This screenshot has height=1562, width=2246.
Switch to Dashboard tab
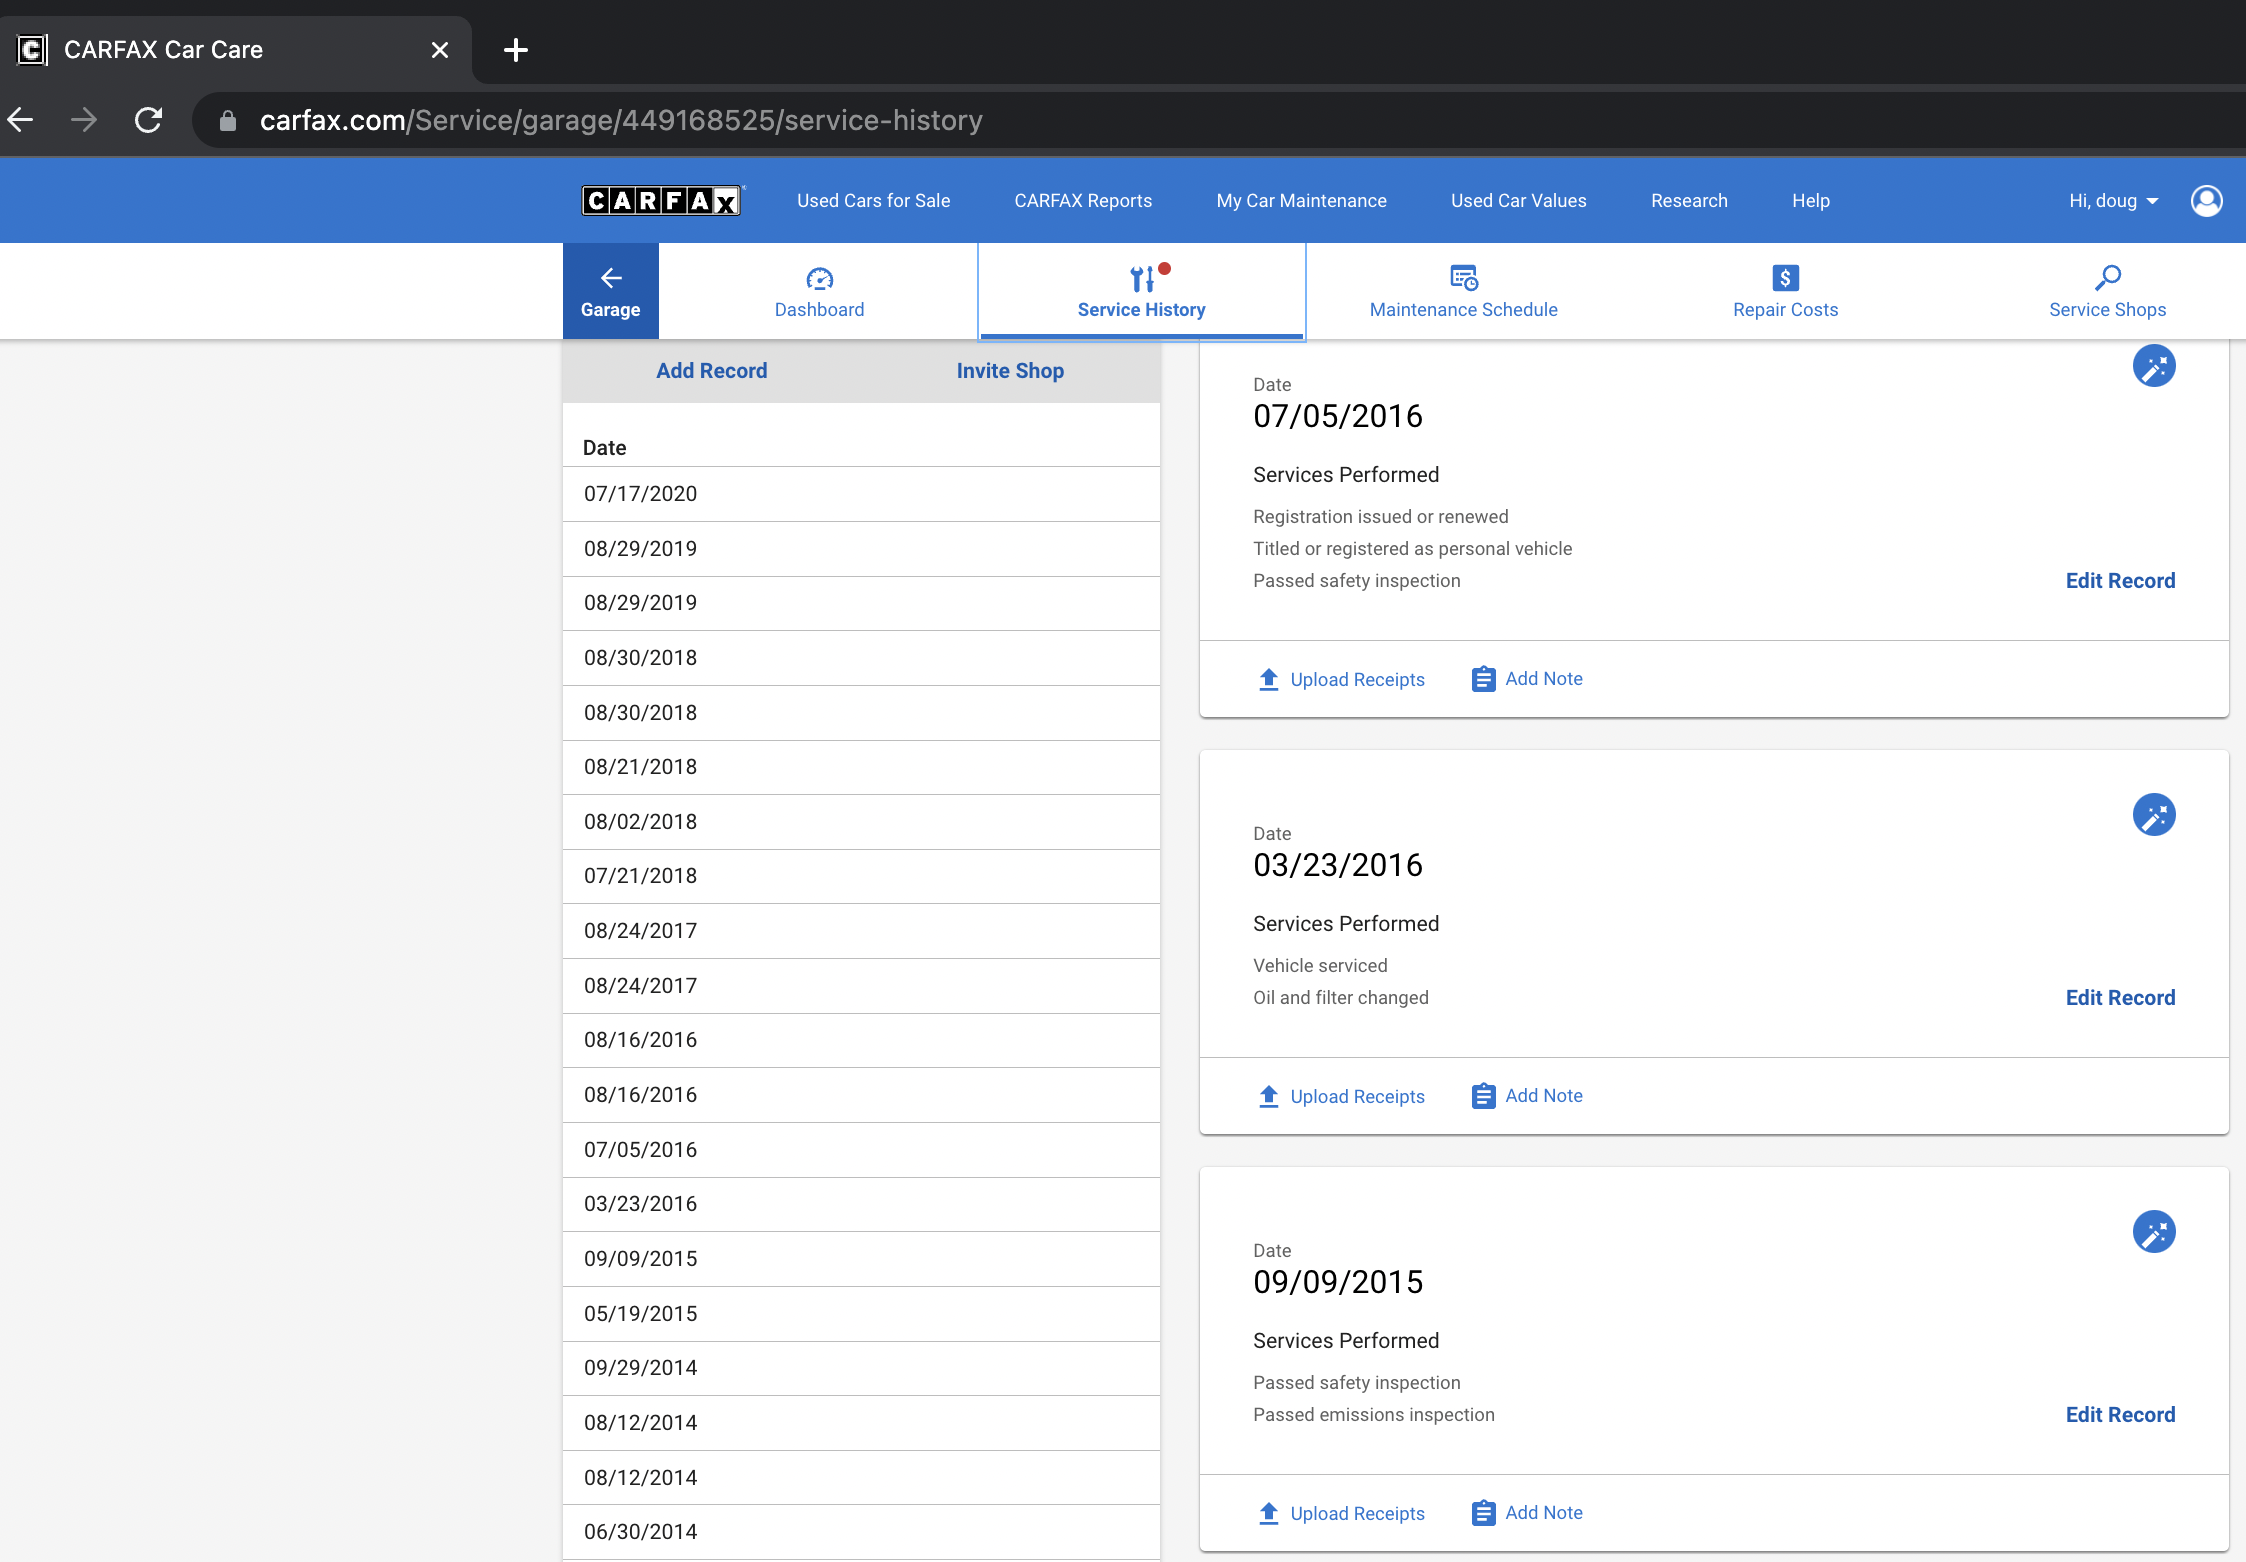(819, 291)
